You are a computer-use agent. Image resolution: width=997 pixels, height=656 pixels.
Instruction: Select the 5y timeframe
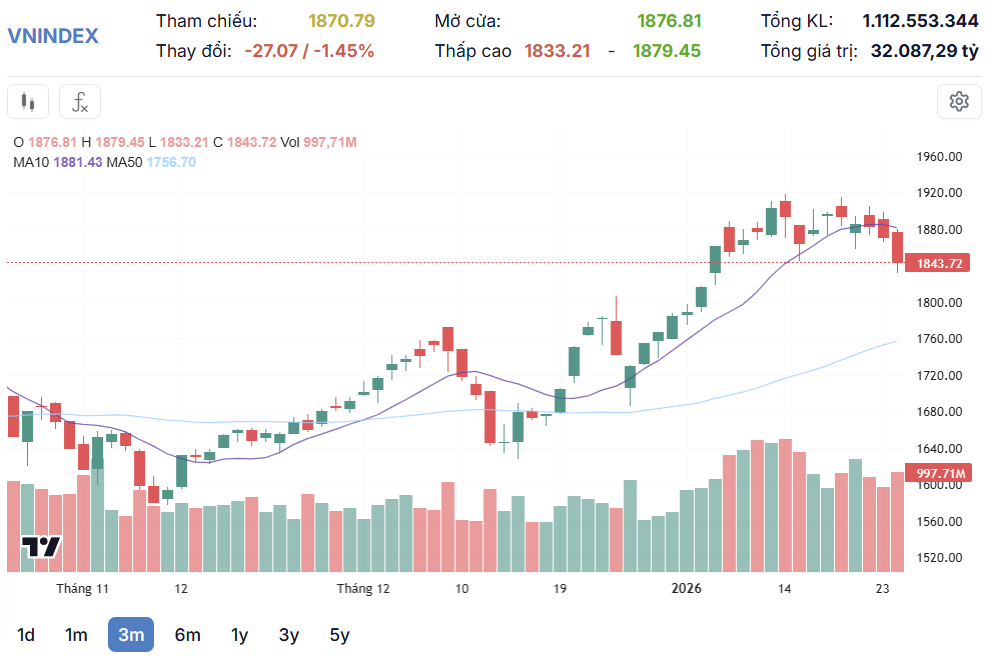click(340, 634)
